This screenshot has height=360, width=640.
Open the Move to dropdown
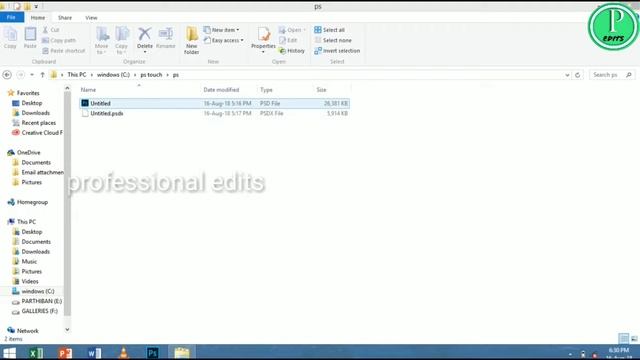[102, 40]
